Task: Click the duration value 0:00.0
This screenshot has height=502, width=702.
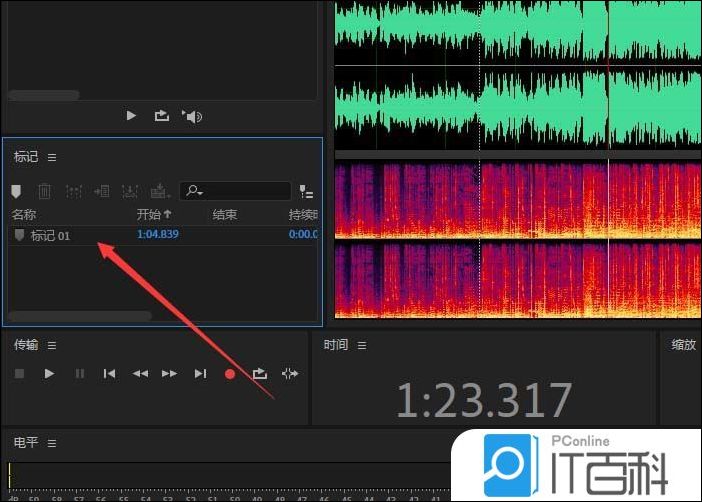Action: [303, 234]
